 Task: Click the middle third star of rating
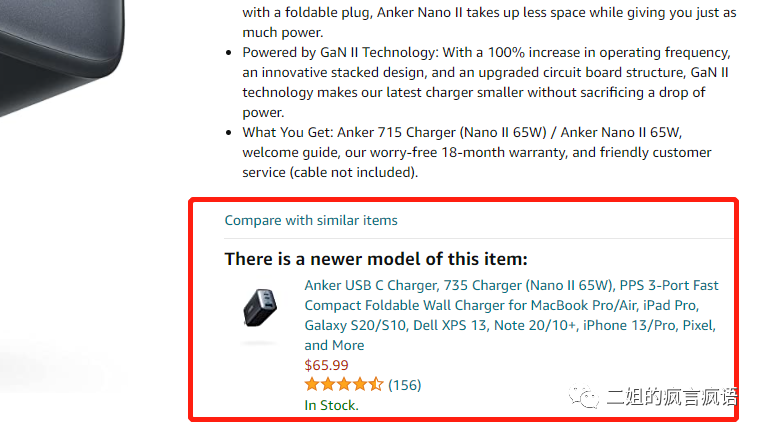tap(344, 385)
